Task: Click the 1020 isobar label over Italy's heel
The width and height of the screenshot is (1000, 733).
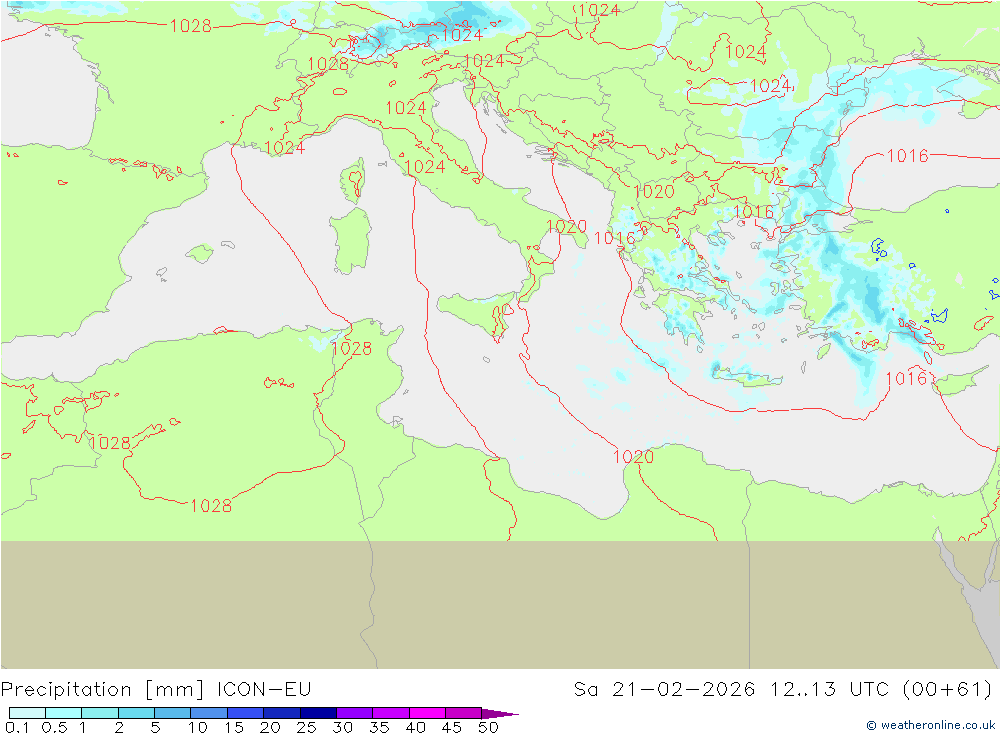Action: [566, 226]
